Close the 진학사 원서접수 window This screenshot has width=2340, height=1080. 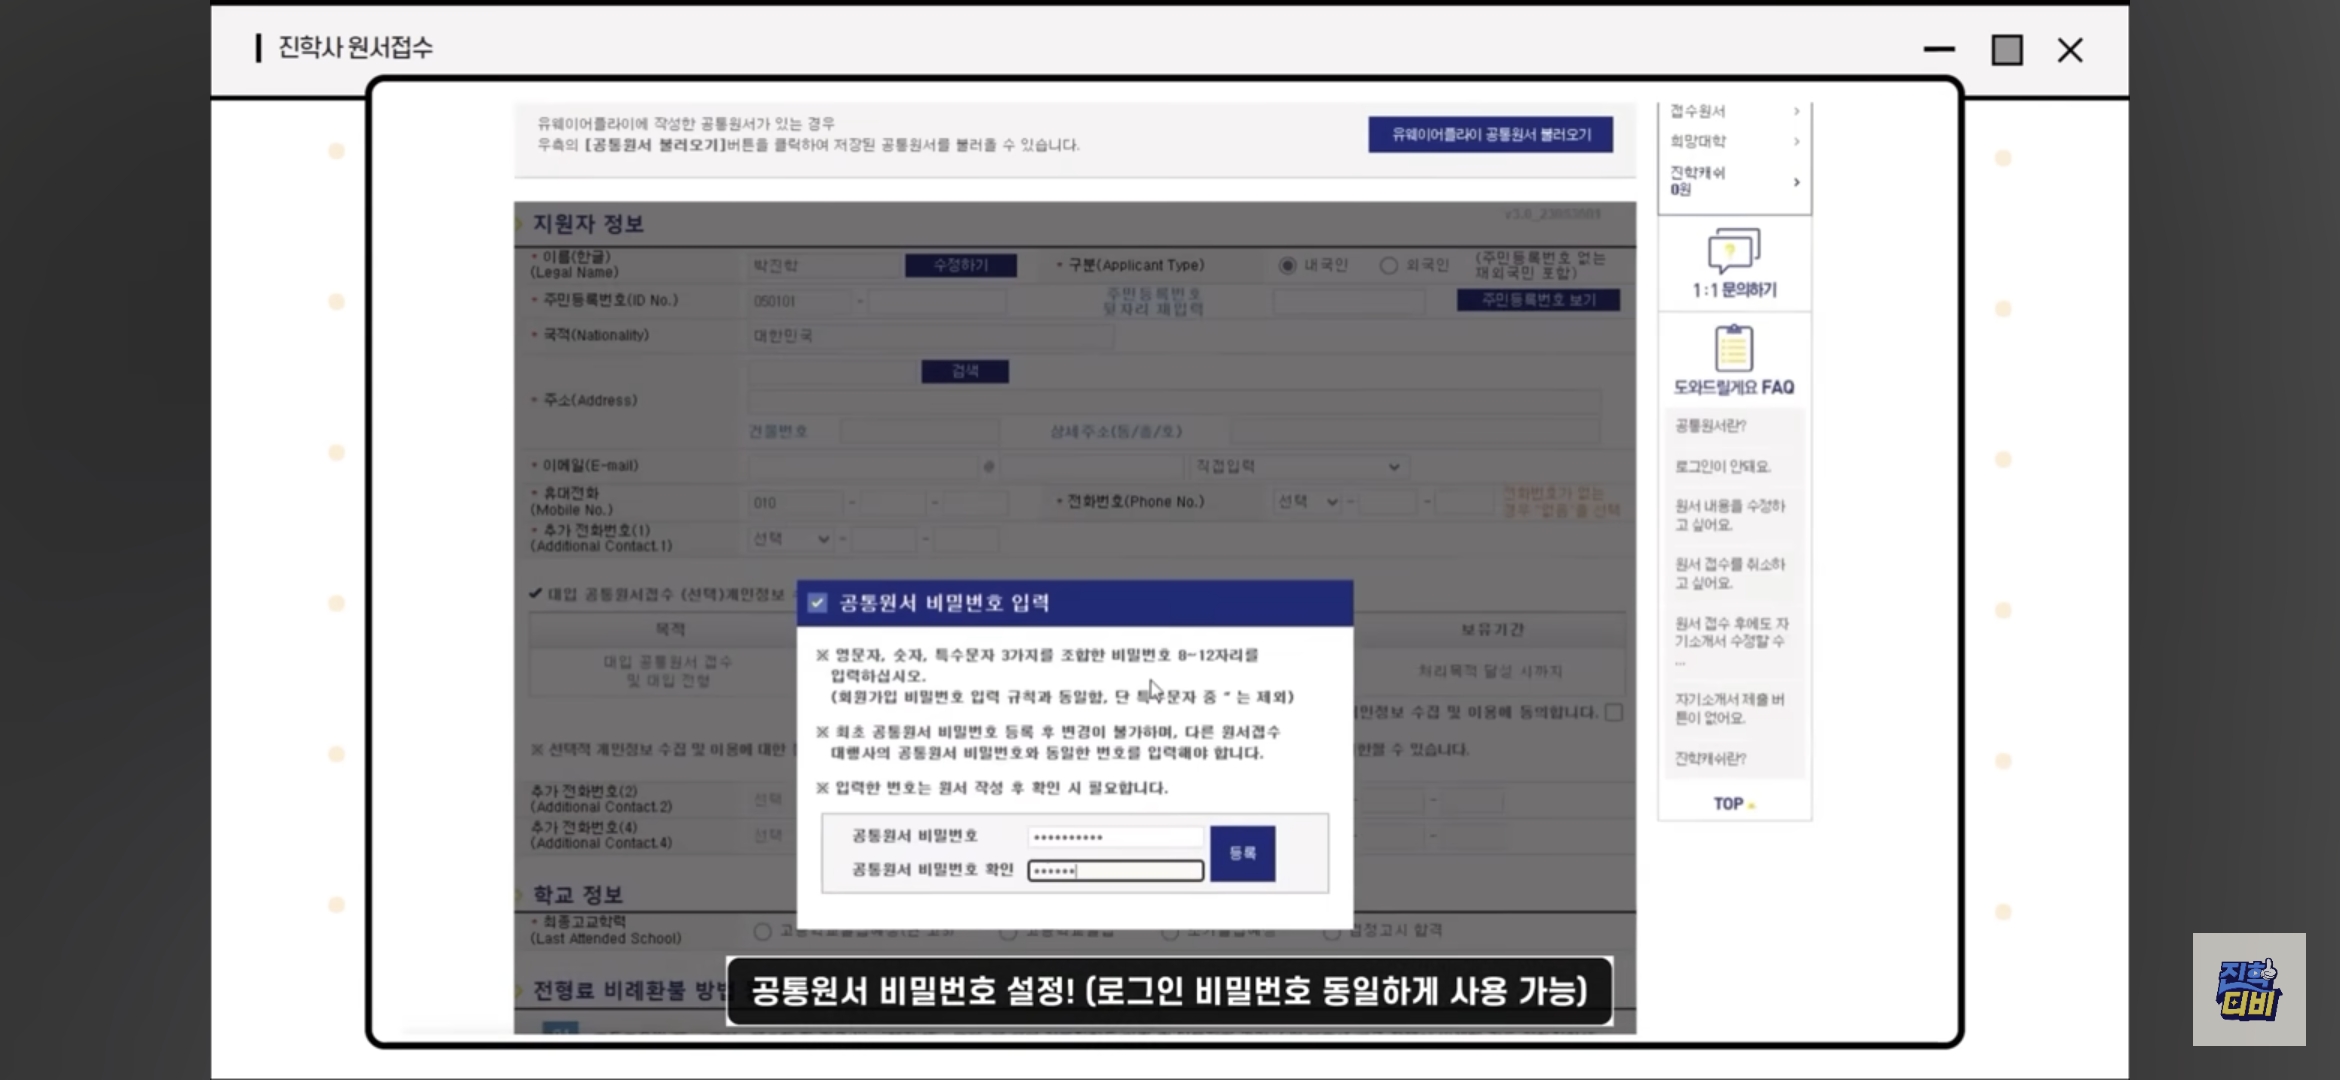pos(2070,50)
